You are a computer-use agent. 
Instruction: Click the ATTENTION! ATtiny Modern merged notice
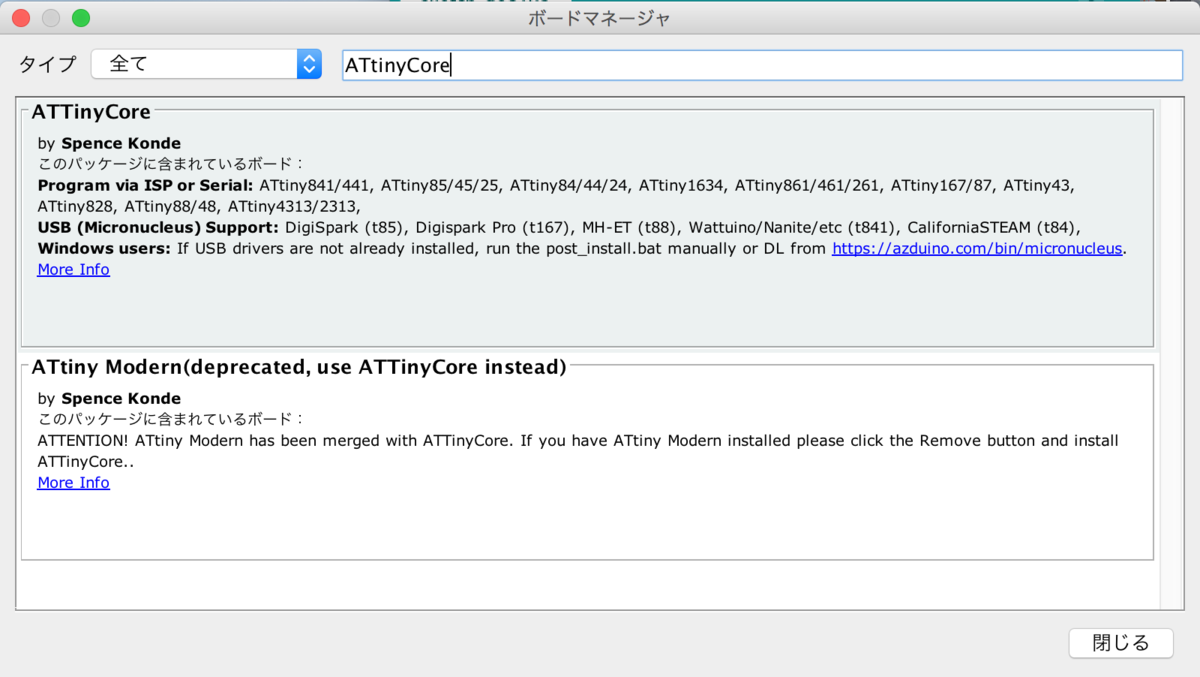pos(578,451)
